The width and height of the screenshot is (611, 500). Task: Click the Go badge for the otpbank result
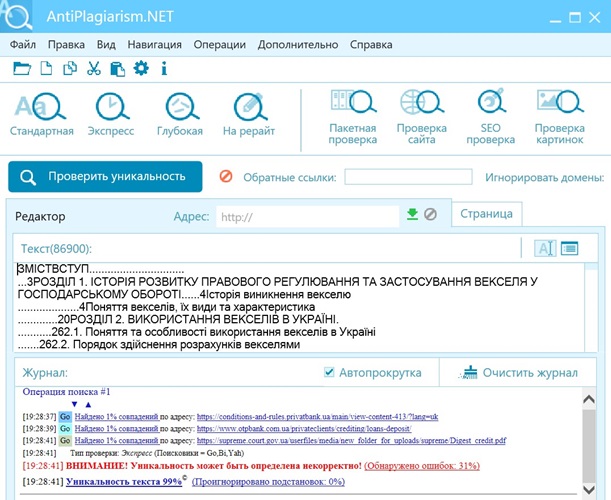click(65, 429)
